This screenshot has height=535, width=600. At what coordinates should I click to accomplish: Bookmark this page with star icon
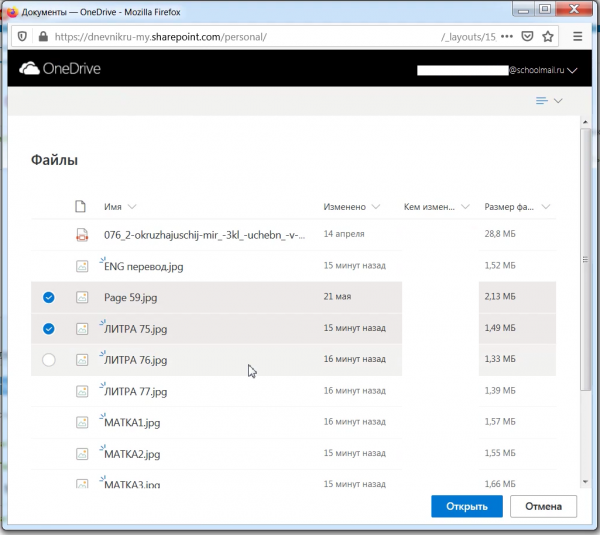(x=548, y=36)
